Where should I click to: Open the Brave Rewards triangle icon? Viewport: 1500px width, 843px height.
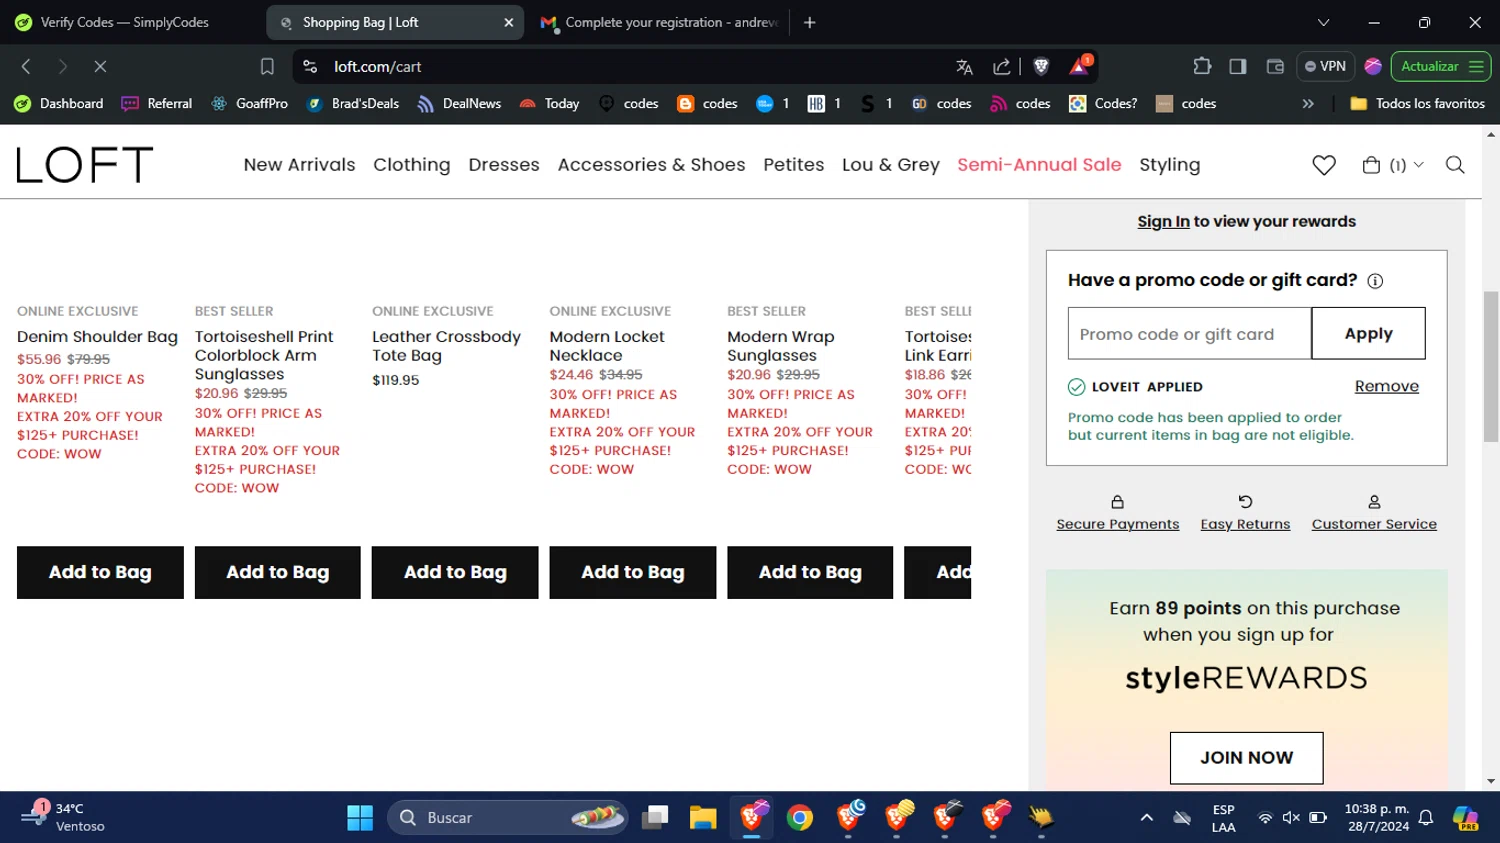[1079, 66]
